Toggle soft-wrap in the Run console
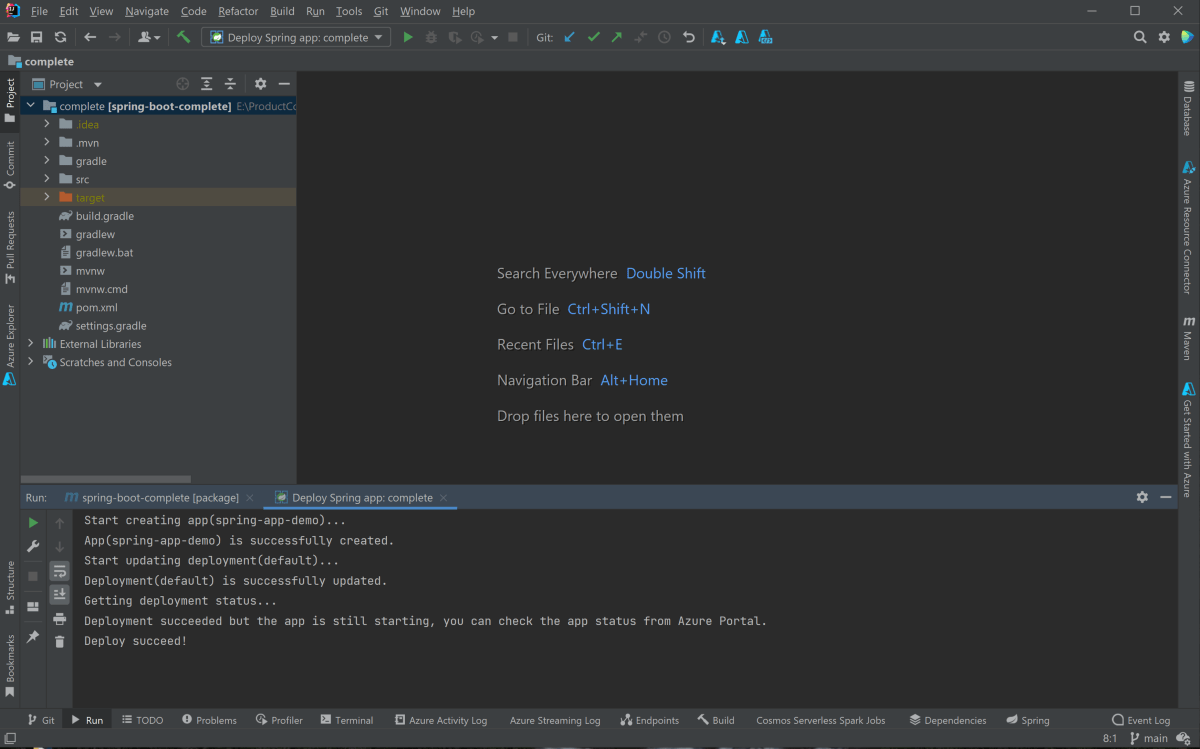 point(60,572)
